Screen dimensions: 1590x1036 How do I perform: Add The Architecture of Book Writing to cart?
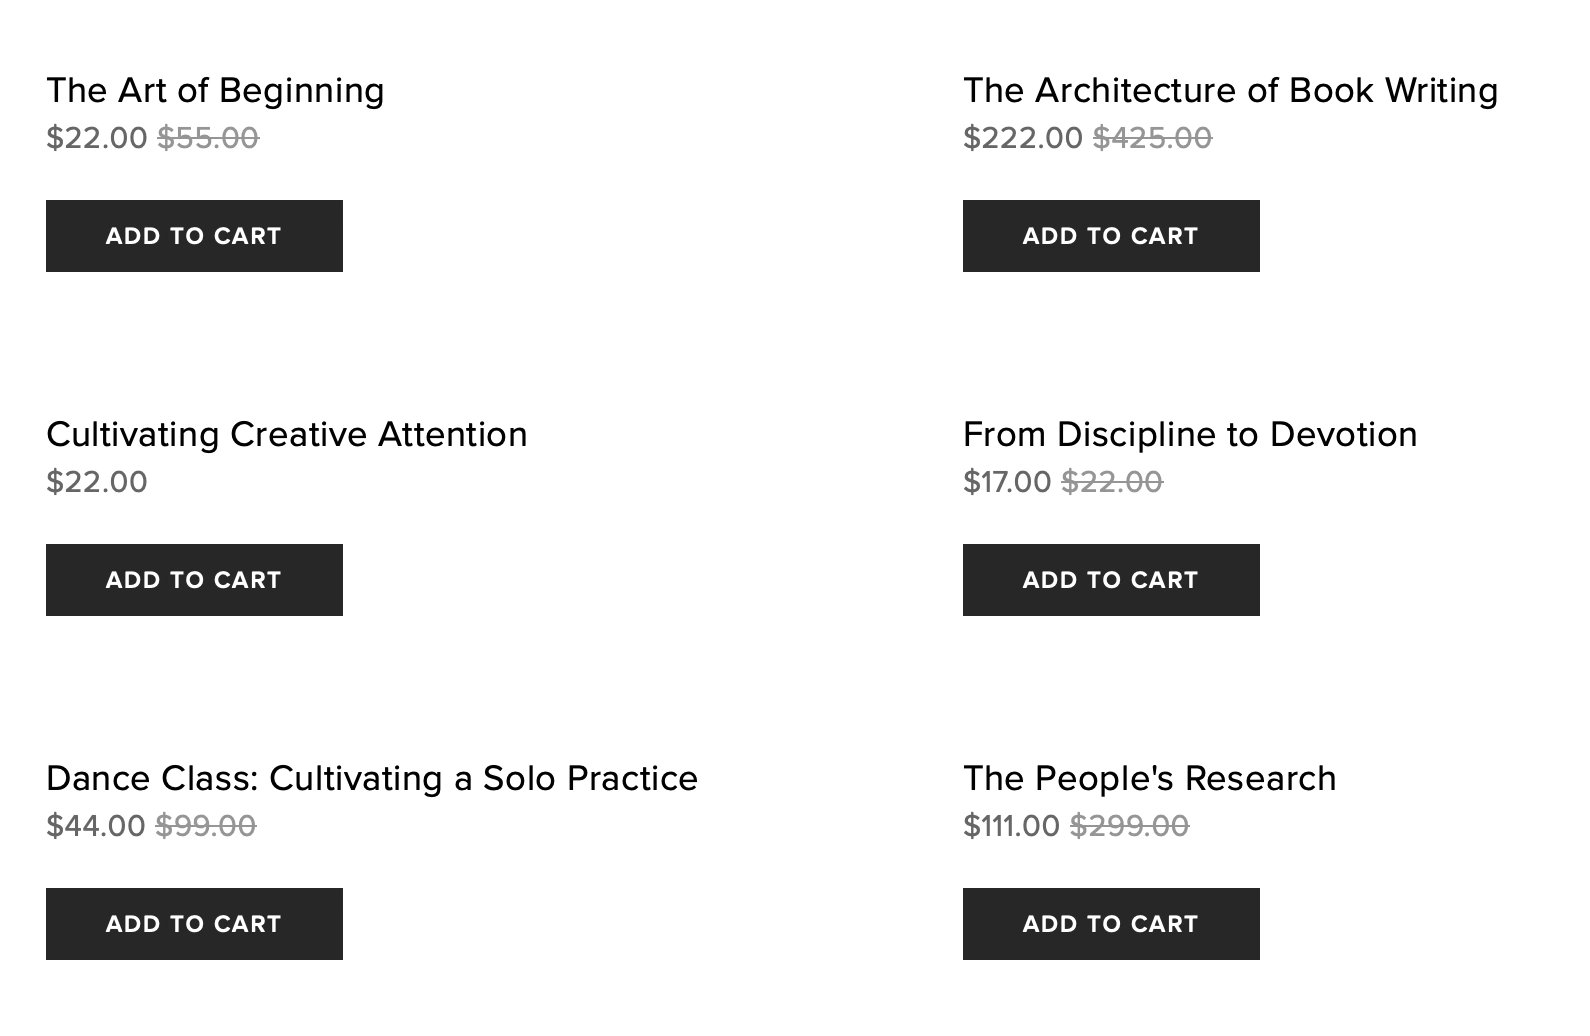point(1110,236)
